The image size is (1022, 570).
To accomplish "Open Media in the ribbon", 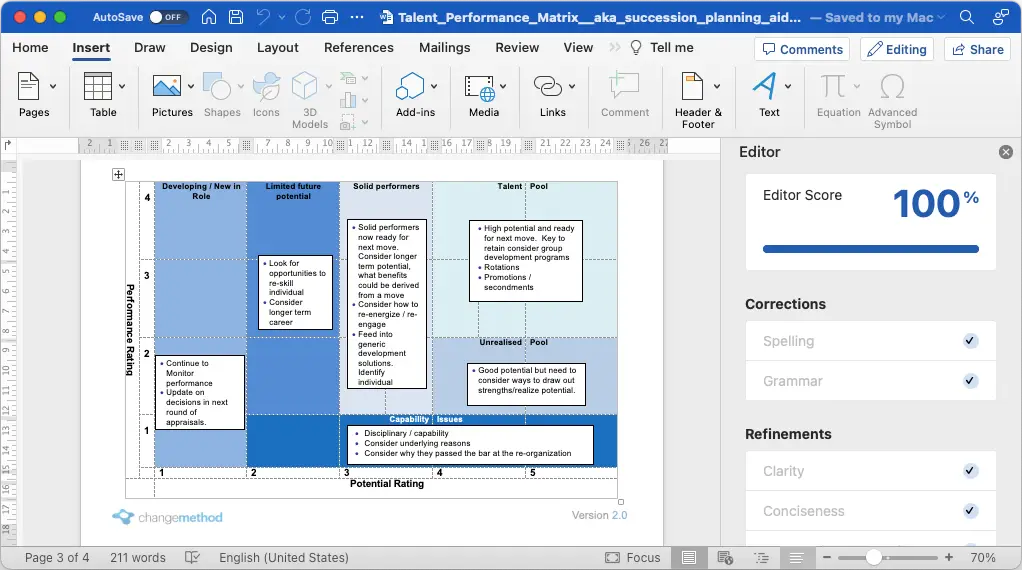I will pyautogui.click(x=480, y=88).
